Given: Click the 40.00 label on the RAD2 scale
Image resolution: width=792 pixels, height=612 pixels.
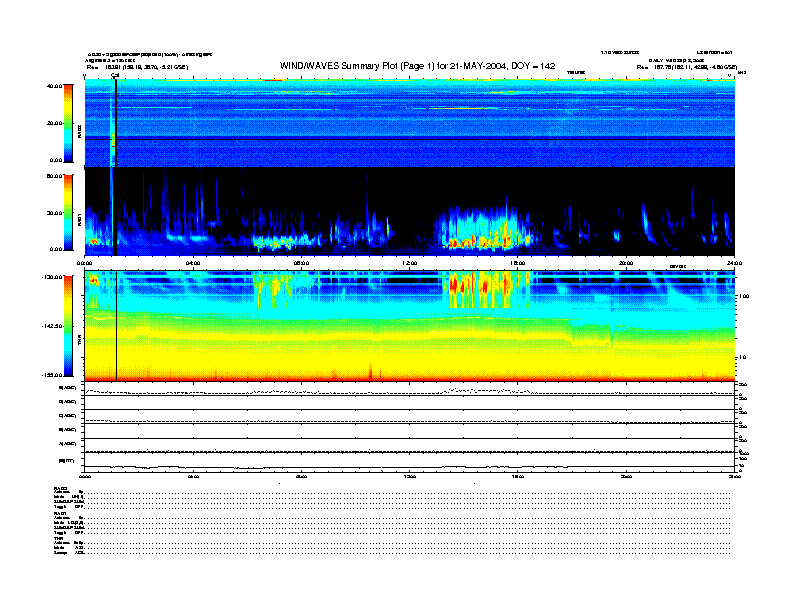Looking at the screenshot, I should click(x=55, y=86).
